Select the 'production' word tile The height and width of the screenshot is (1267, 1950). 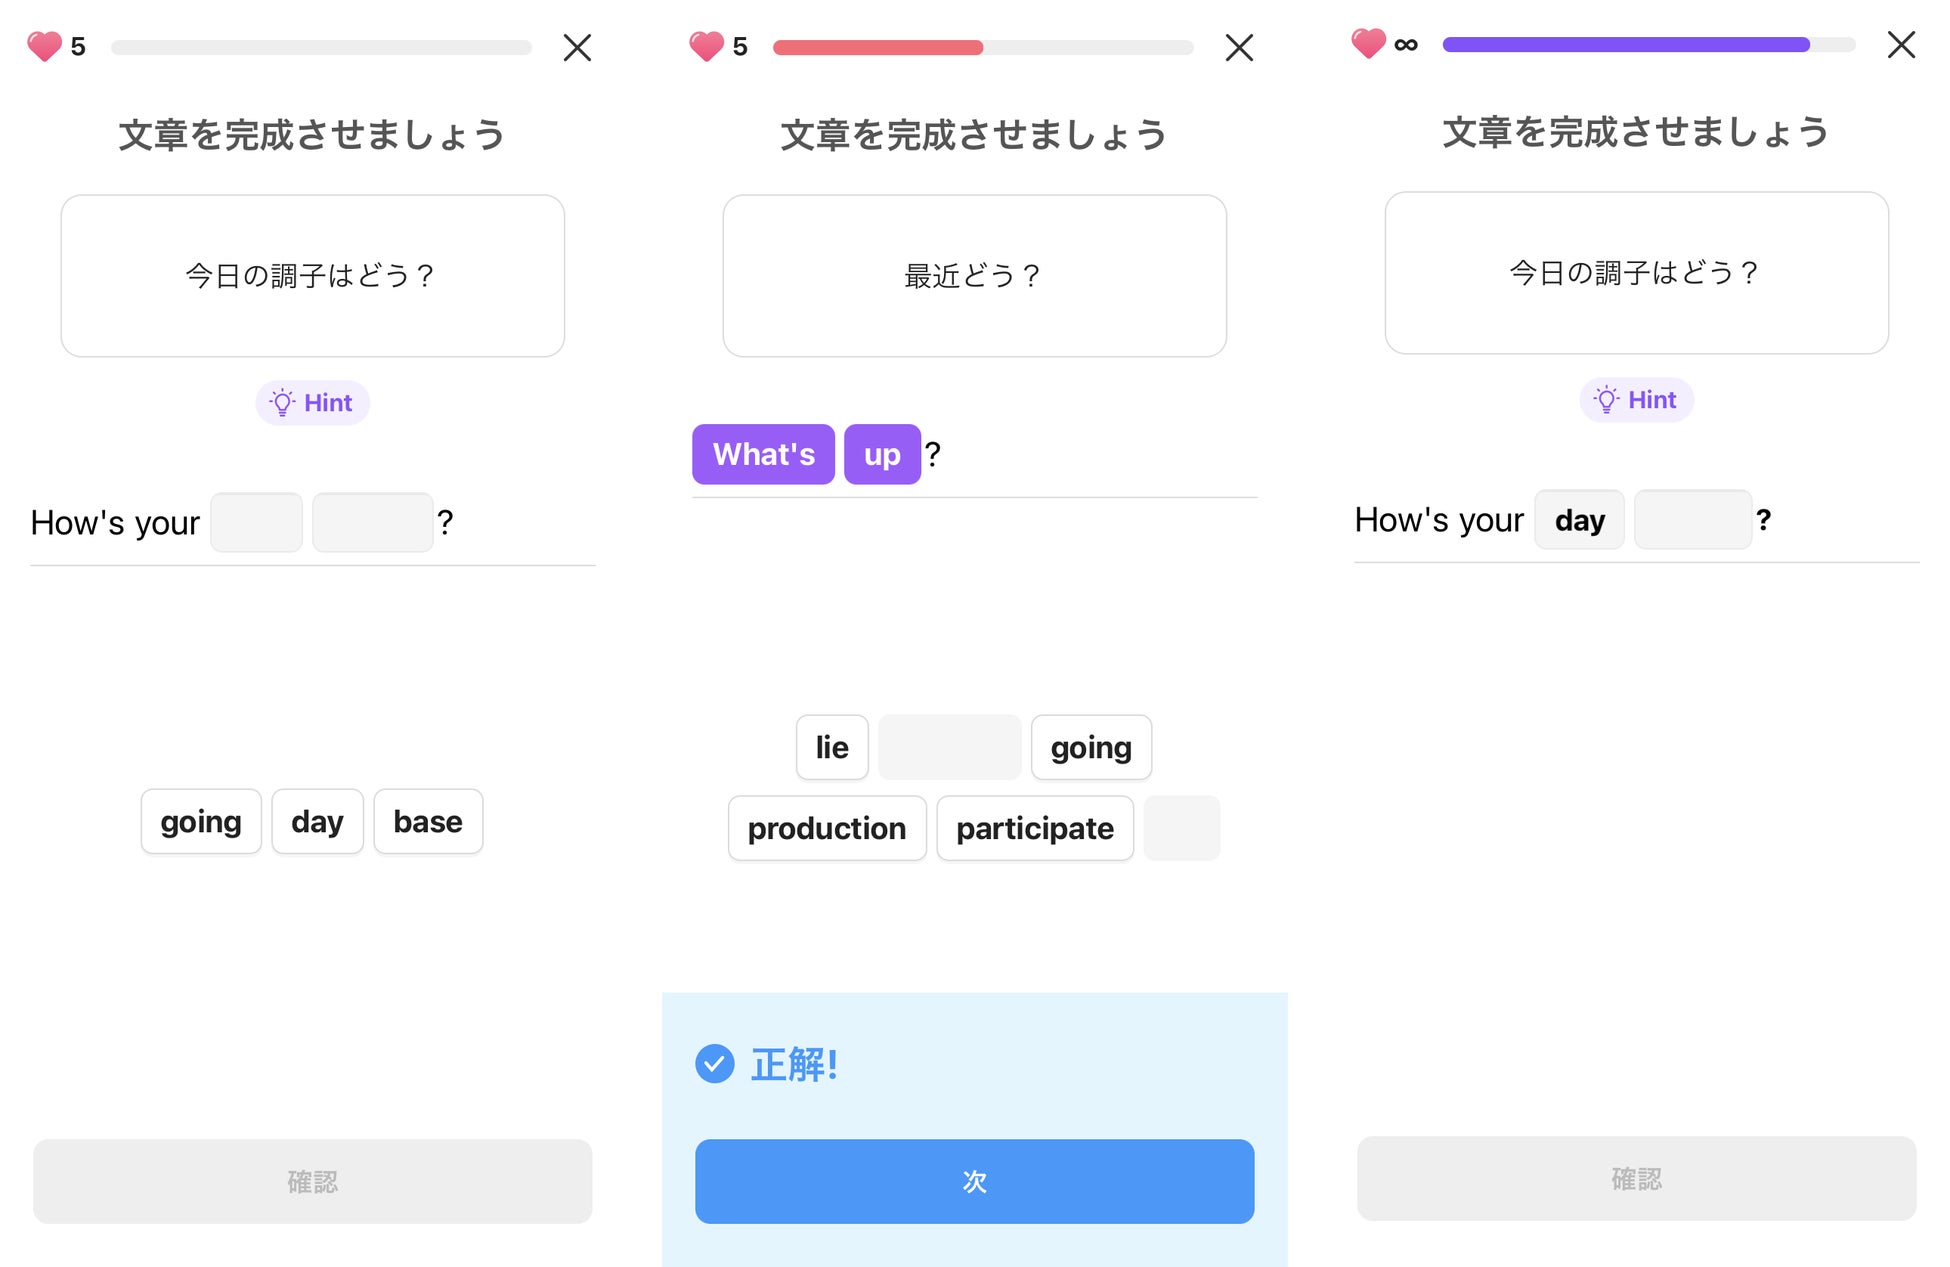[x=827, y=828]
